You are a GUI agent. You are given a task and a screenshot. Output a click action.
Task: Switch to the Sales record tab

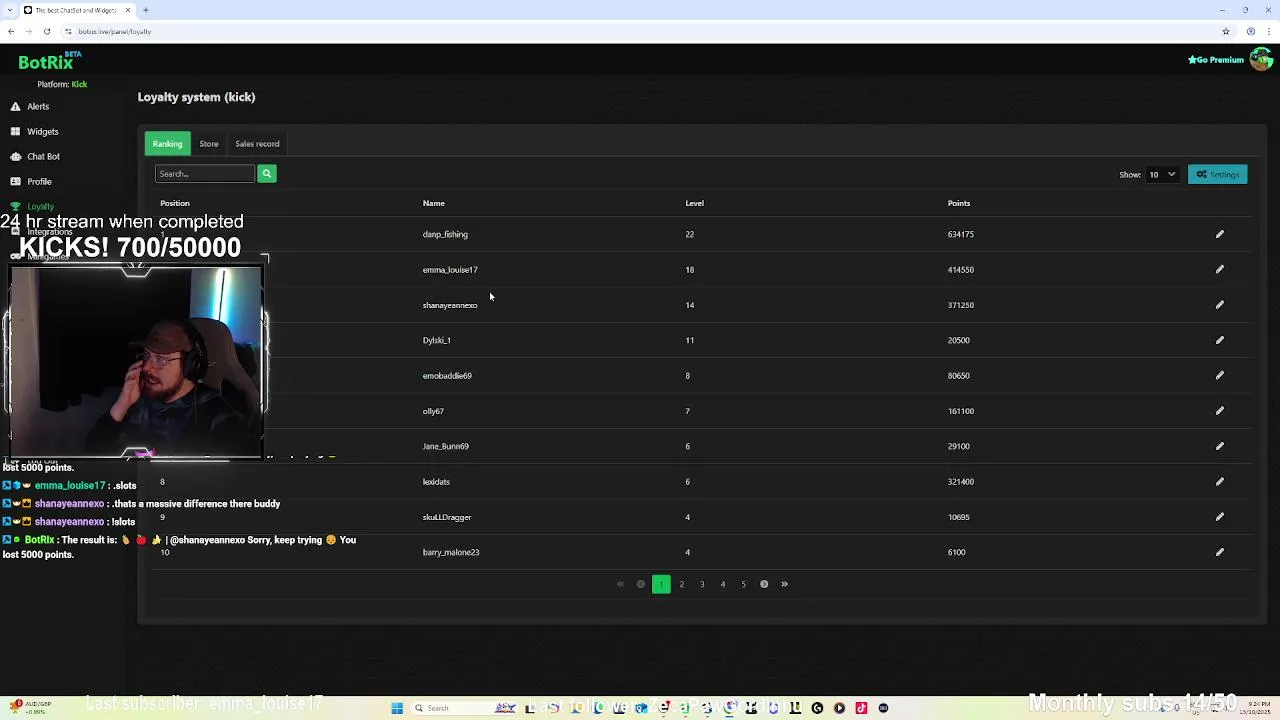click(257, 144)
